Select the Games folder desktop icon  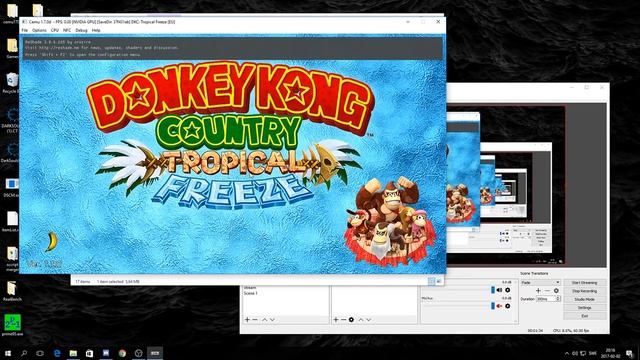click(x=12, y=48)
